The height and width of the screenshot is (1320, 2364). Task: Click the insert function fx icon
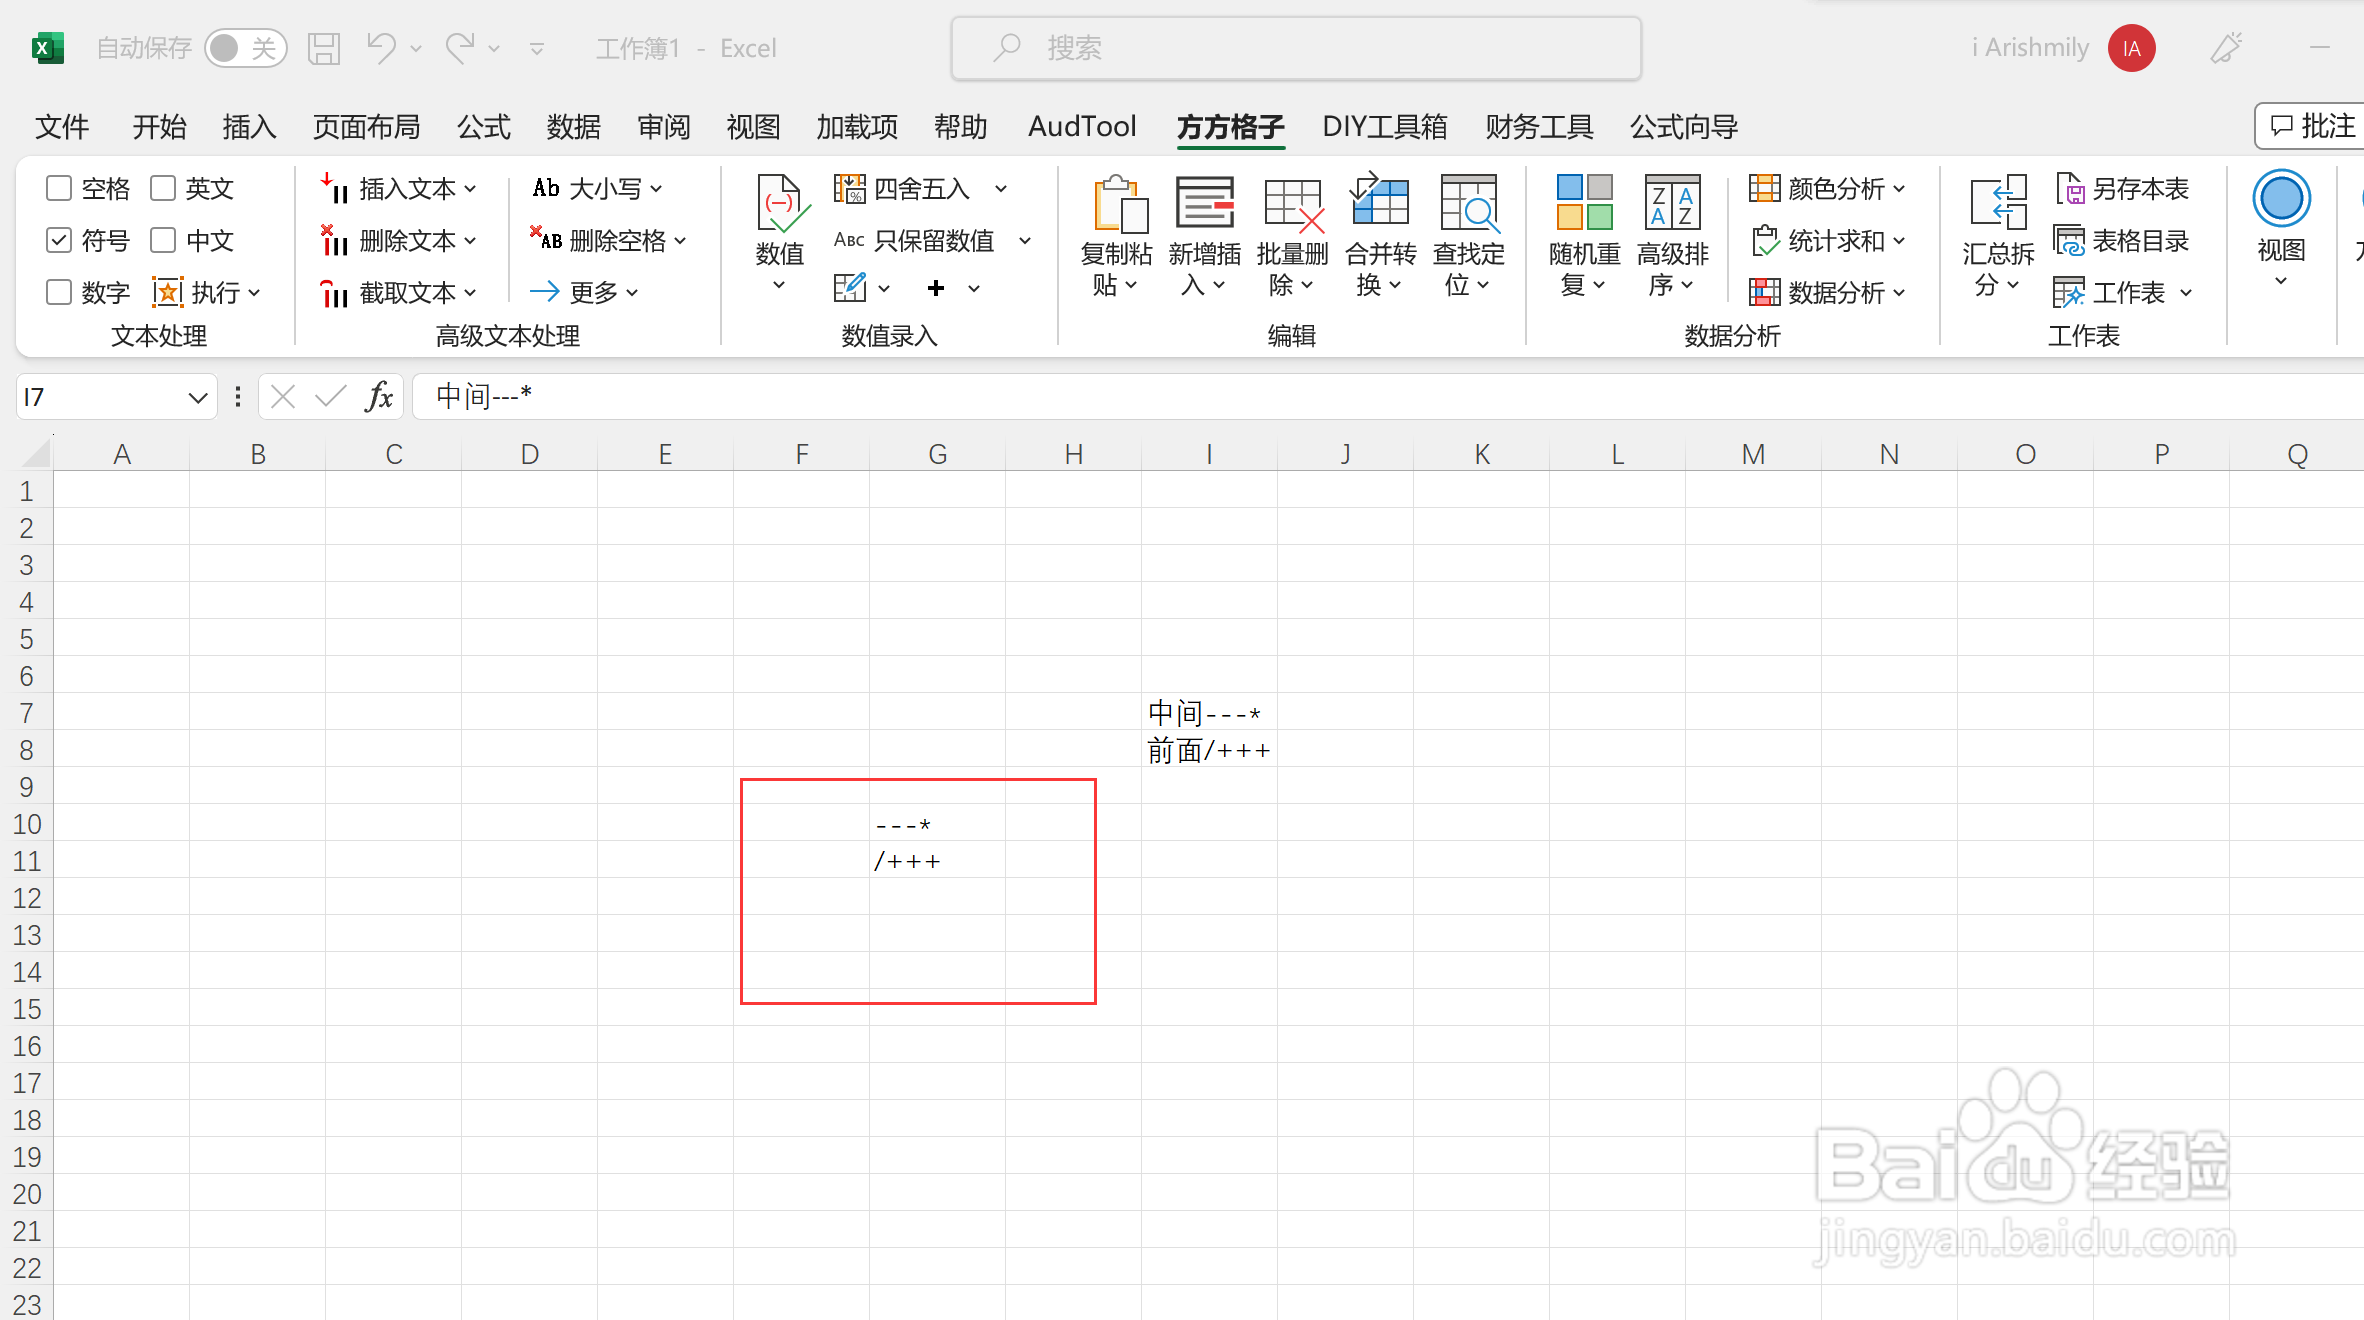(380, 397)
